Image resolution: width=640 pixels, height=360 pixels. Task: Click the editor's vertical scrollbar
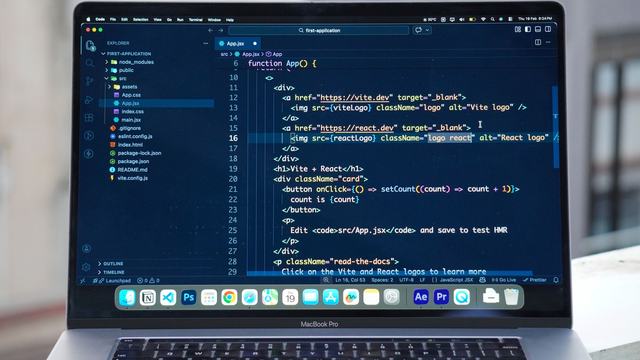555,127
